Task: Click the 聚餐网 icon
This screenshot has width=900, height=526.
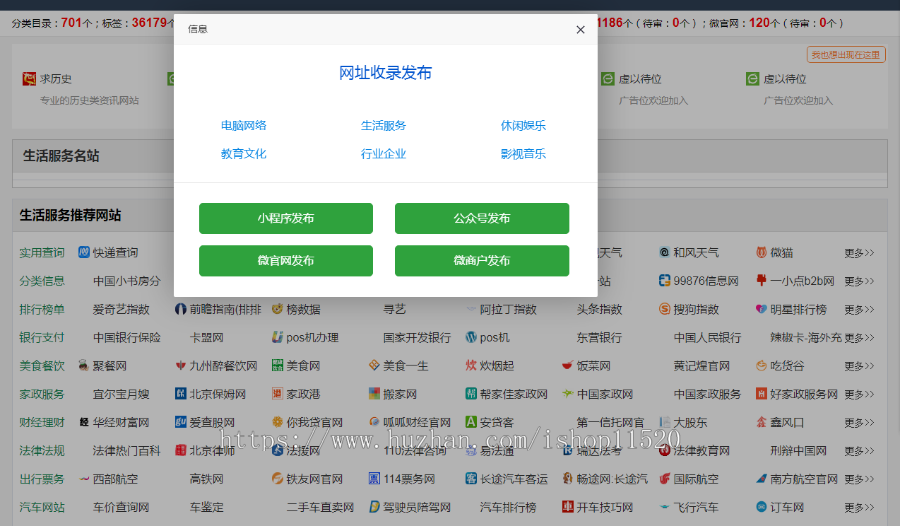Action: pos(84,365)
